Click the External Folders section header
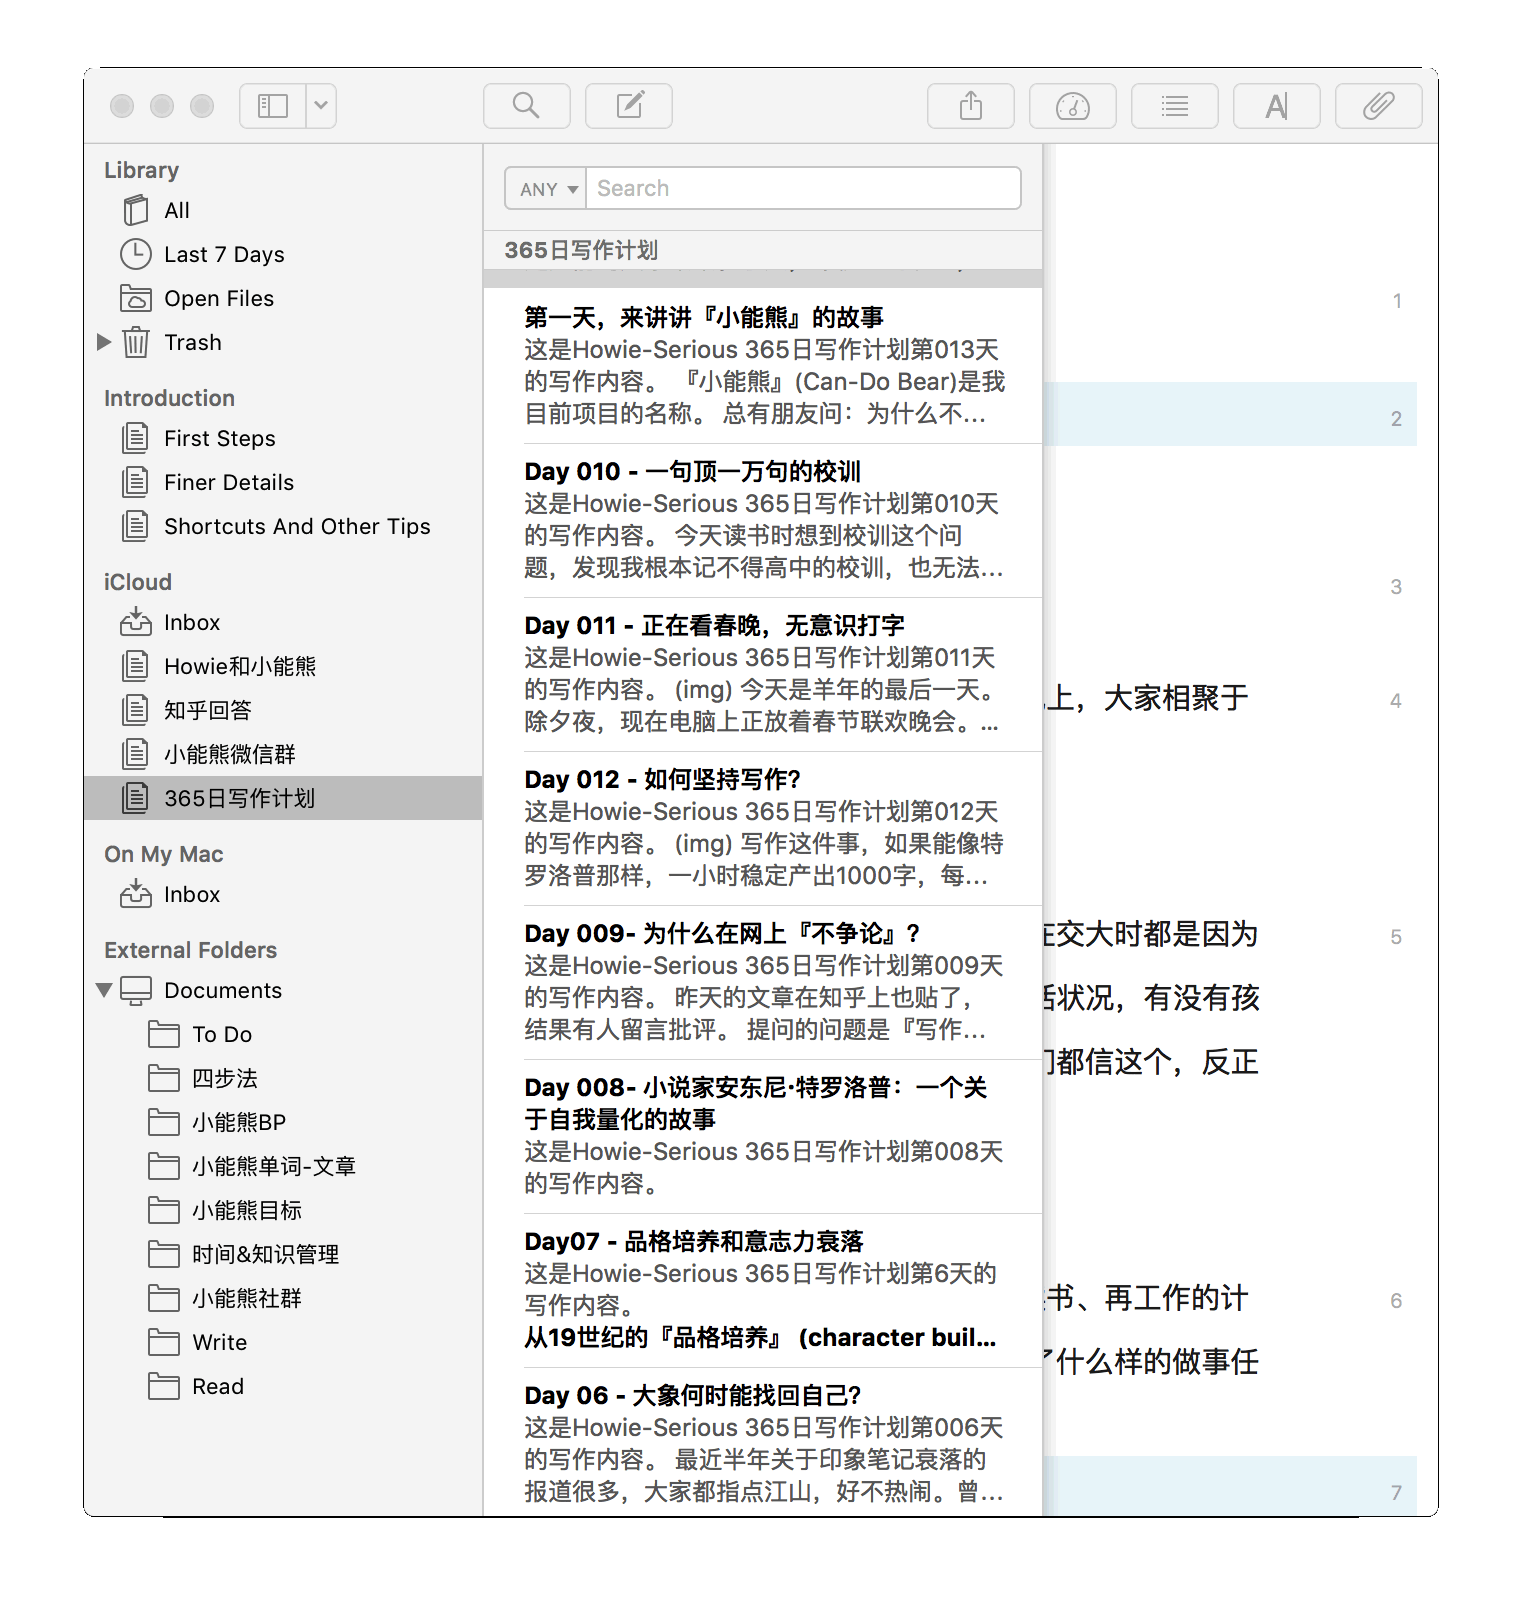 (x=190, y=950)
